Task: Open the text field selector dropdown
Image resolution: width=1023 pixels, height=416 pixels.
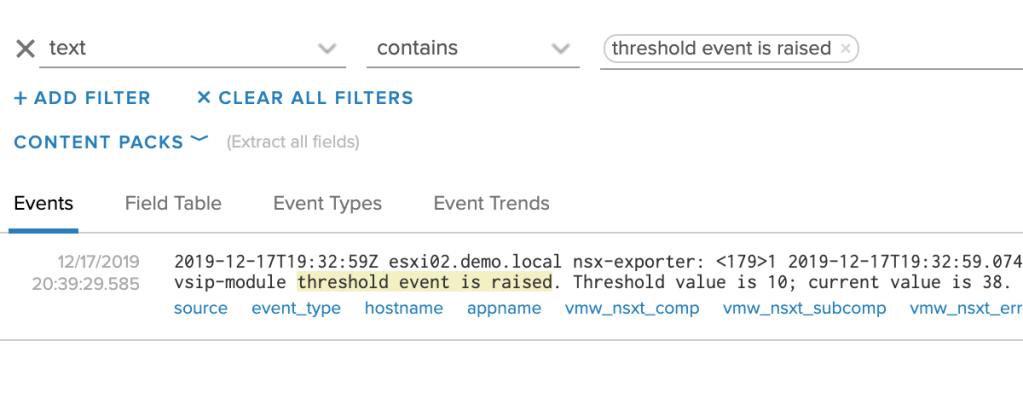Action: click(326, 48)
